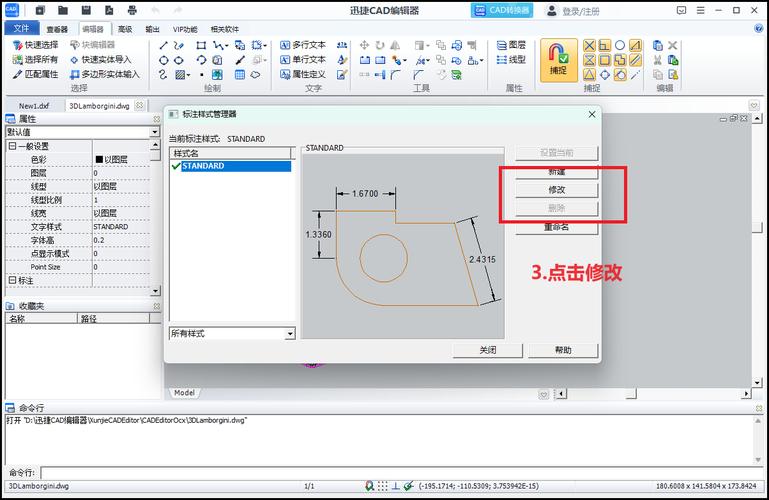769x500 pixels.
Task: Collapse the 一般设置 property group
Action: tap(12, 146)
